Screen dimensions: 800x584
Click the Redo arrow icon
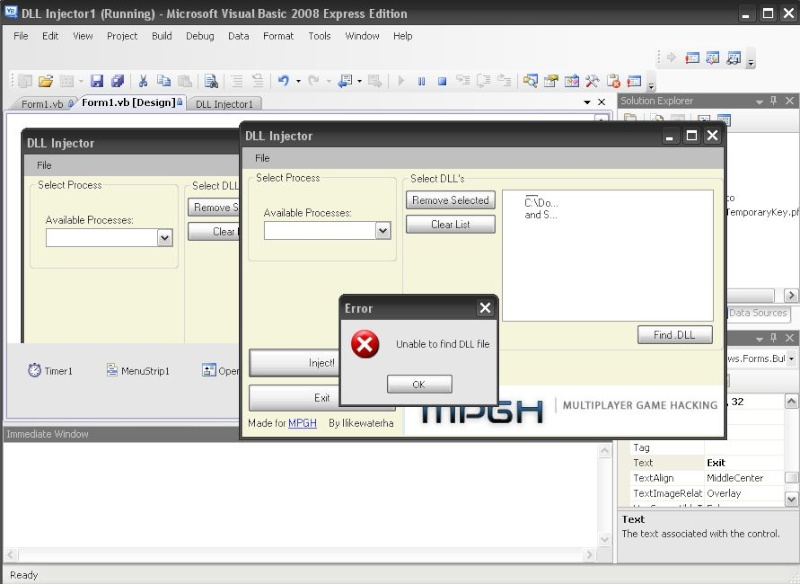tap(314, 81)
